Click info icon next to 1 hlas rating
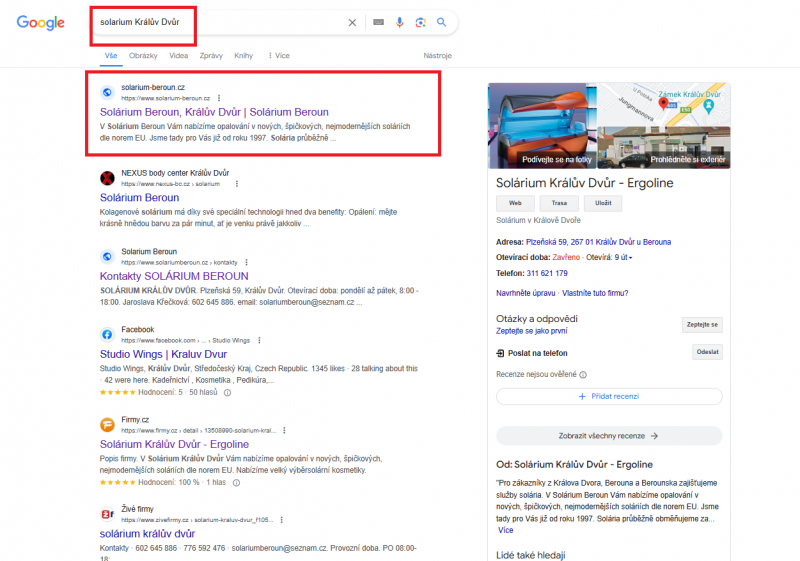Viewport: 800px width, 561px height. [236, 482]
